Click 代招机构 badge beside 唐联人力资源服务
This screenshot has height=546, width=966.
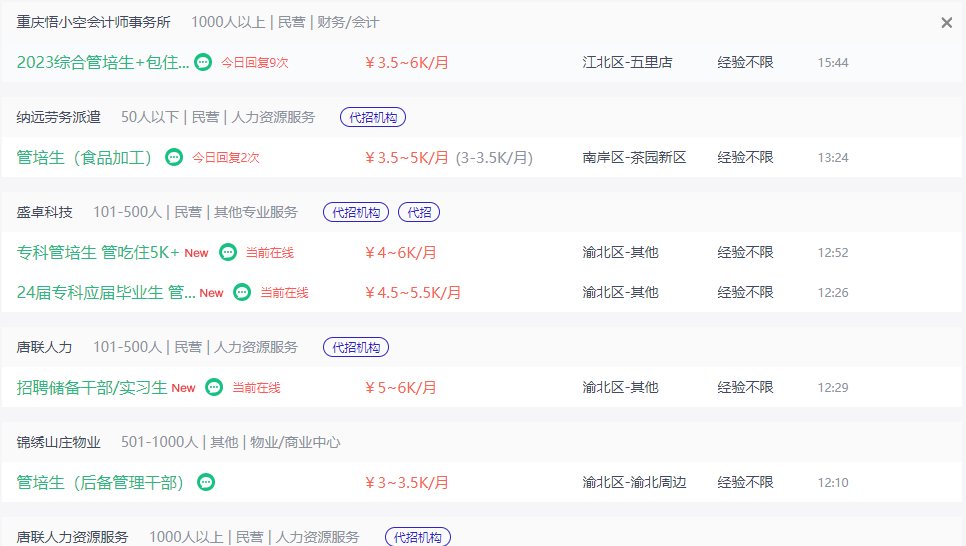(418, 537)
